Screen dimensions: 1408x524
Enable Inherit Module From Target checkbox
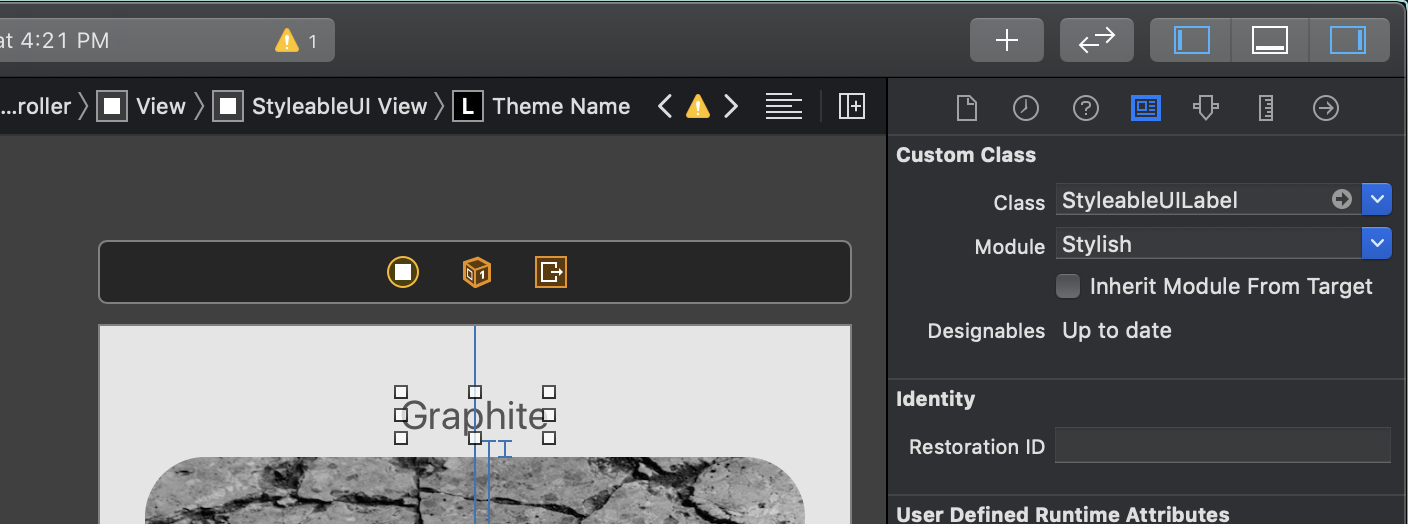click(x=1069, y=287)
